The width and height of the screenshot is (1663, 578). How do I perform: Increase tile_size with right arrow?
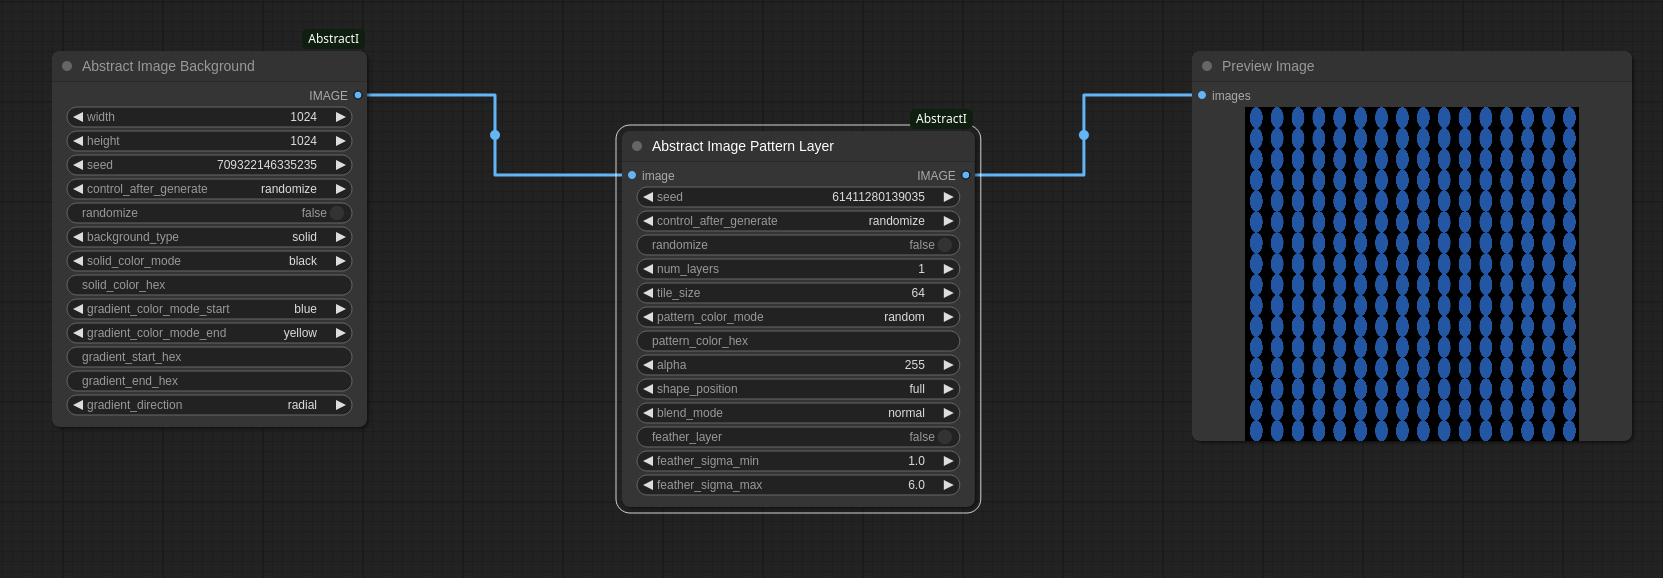tap(948, 293)
